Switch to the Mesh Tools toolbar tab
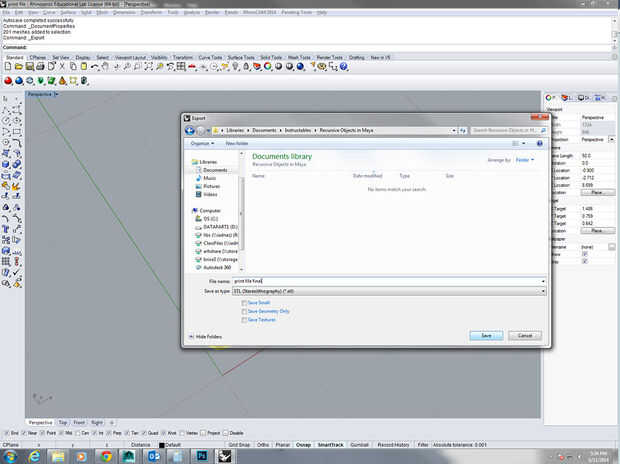The image size is (620, 464). [299, 57]
